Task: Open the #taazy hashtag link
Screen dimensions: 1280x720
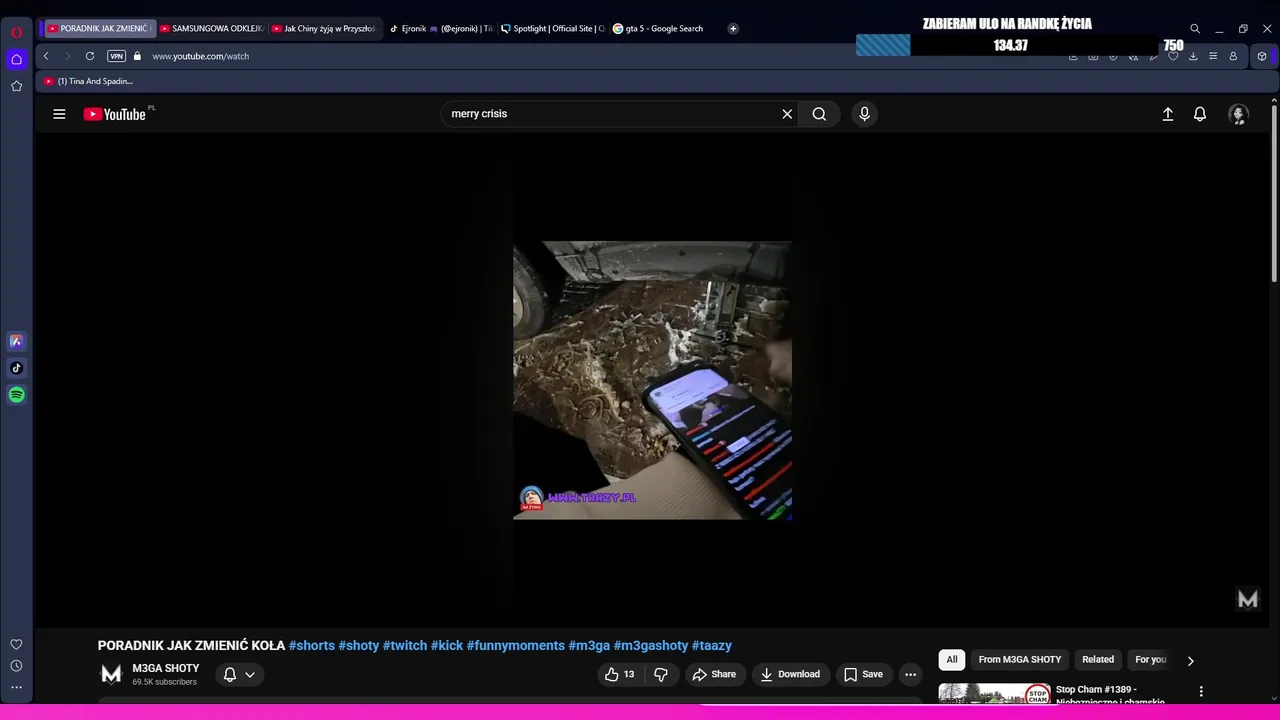Action: tap(712, 646)
